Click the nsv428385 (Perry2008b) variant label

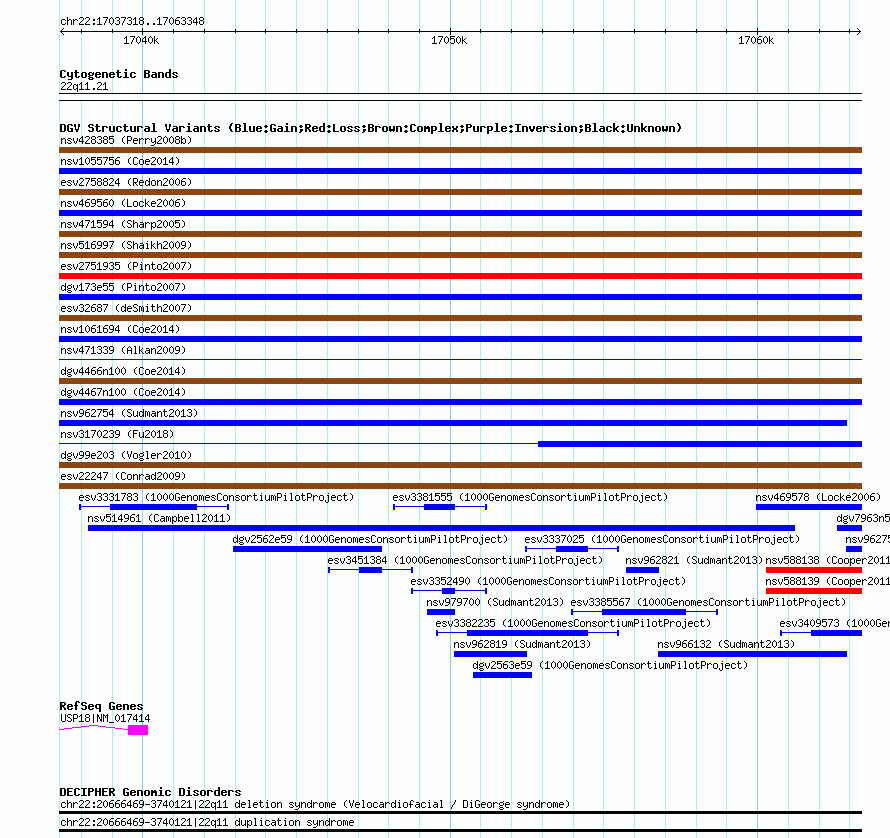(x=126, y=140)
